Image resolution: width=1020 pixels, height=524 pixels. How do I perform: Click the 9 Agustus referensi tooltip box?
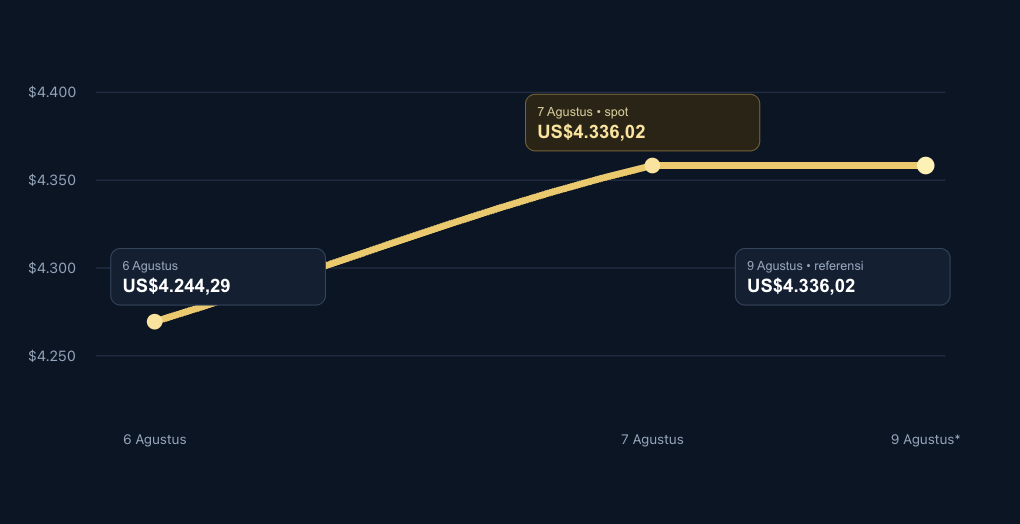842,277
